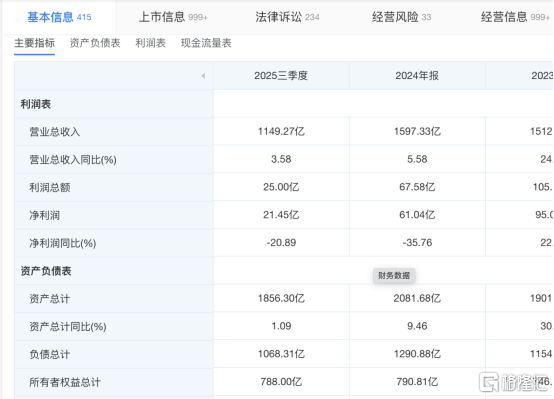
Task: Click the 资产负债表 section heading in table
Action: [46, 271]
